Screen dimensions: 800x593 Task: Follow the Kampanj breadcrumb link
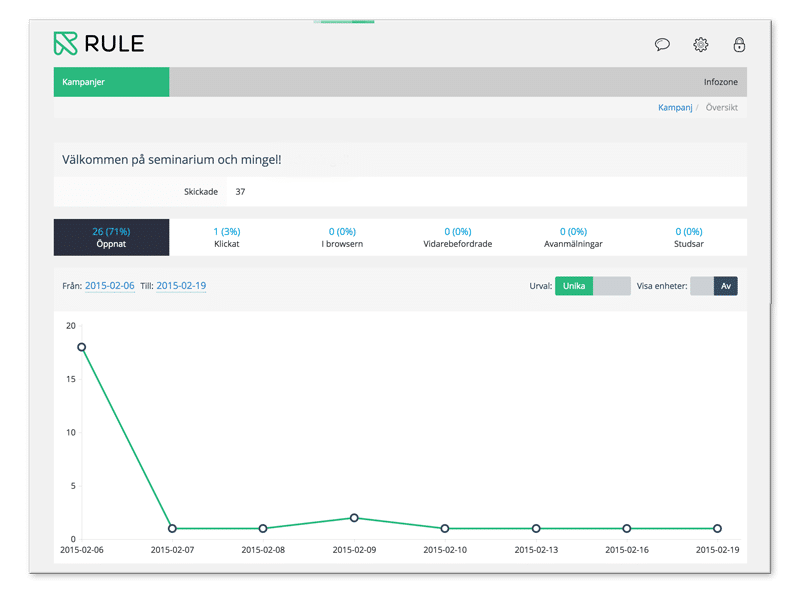674,107
